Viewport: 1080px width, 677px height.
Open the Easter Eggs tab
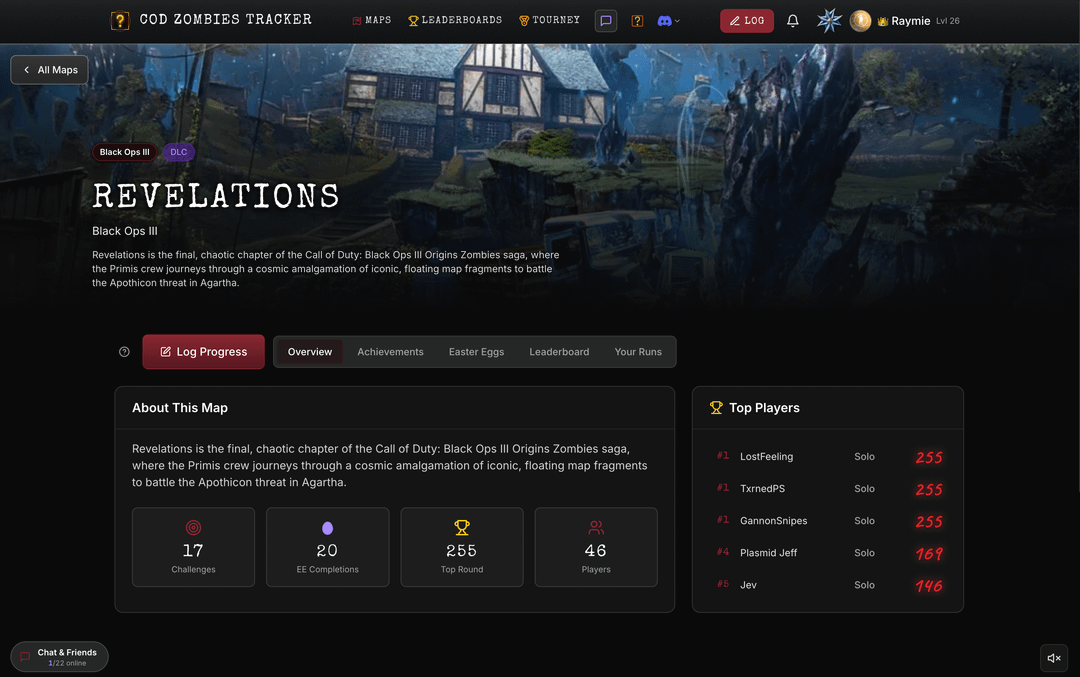(x=476, y=352)
